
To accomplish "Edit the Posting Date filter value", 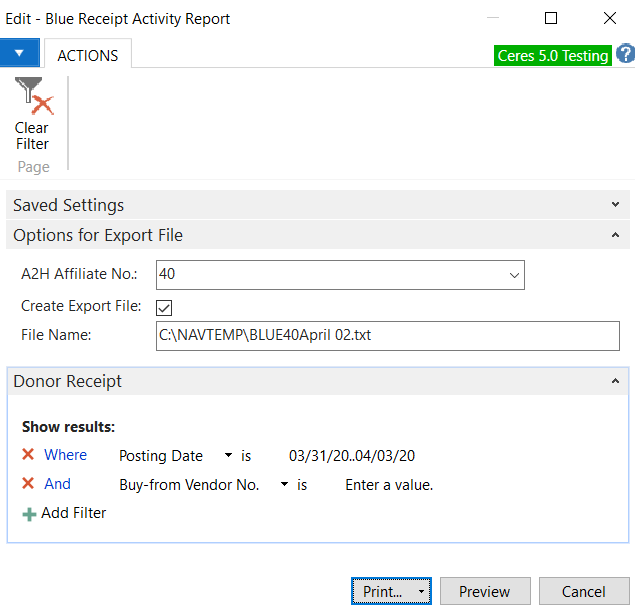I will pyautogui.click(x=351, y=456).
